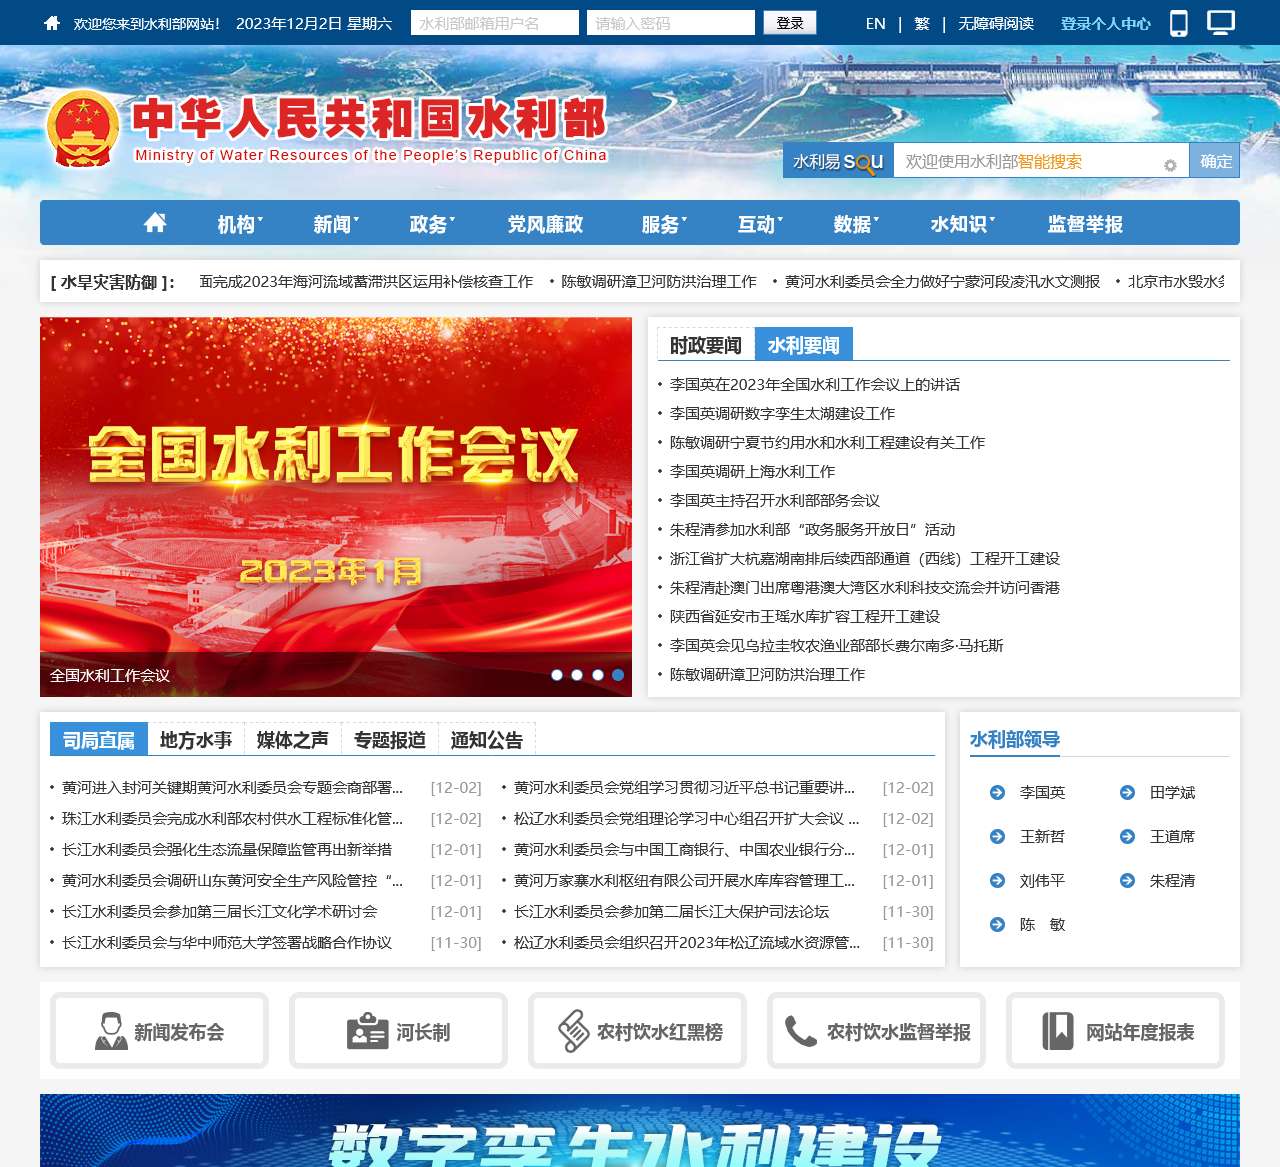
Task: Expand the 数据 navigation menu
Action: click(856, 224)
